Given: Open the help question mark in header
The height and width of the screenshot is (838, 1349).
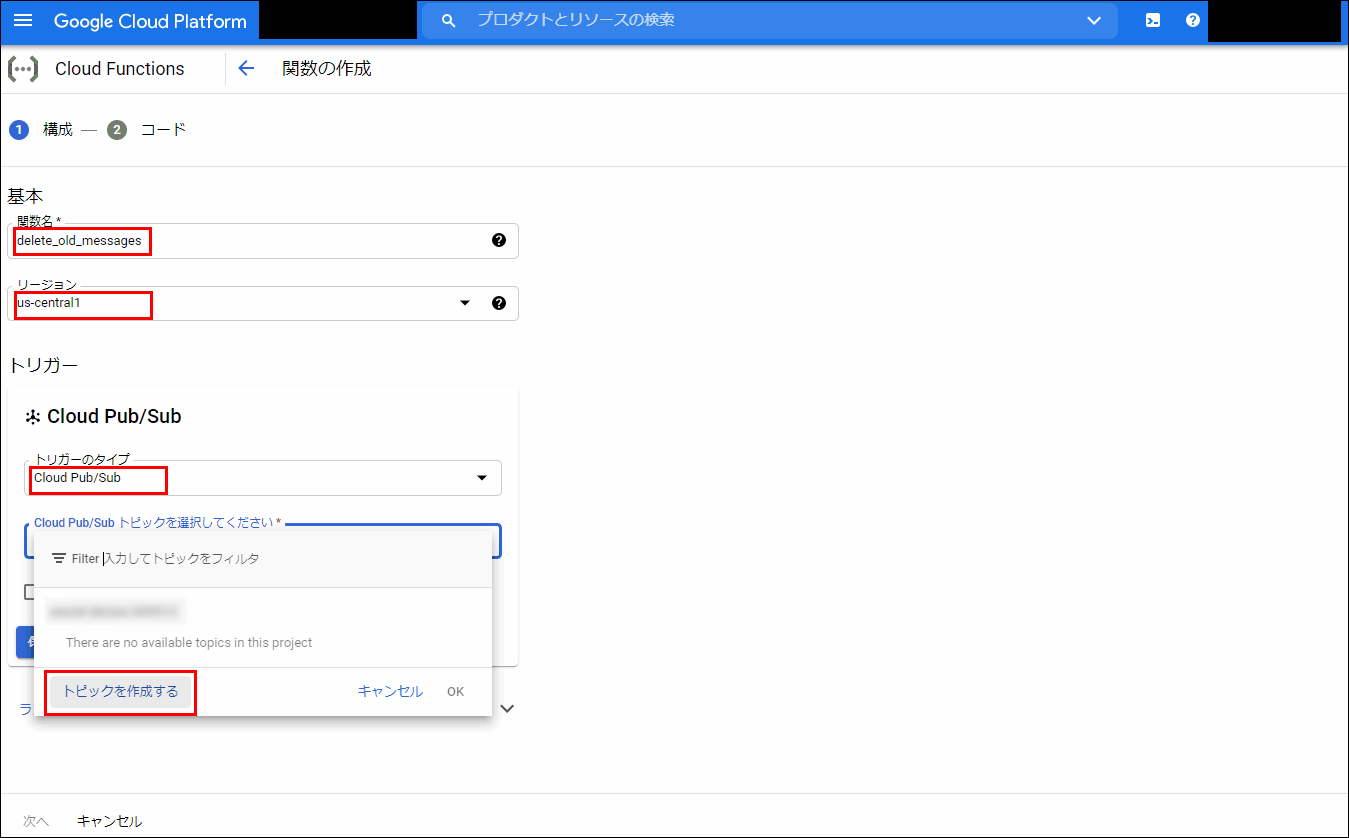Looking at the screenshot, I should point(1193,20).
